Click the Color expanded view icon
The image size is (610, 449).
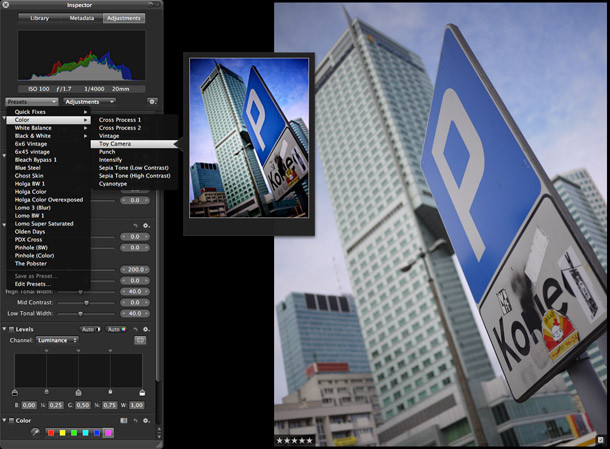click(124, 421)
